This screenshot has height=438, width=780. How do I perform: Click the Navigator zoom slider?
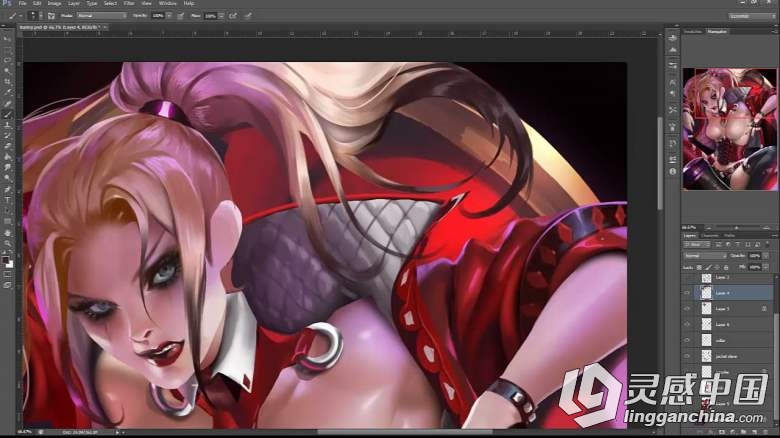pyautogui.click(x=736, y=227)
